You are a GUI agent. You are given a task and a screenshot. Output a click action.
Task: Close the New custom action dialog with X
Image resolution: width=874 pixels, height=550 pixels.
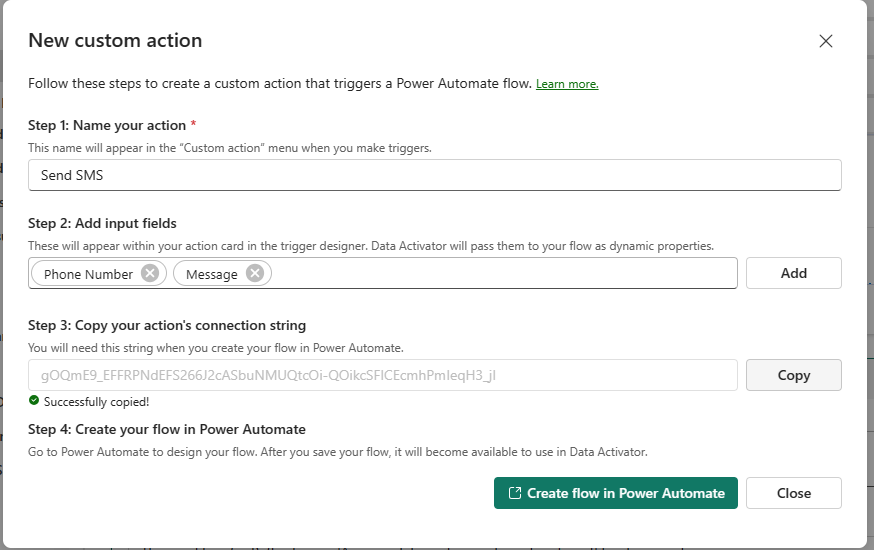[826, 41]
